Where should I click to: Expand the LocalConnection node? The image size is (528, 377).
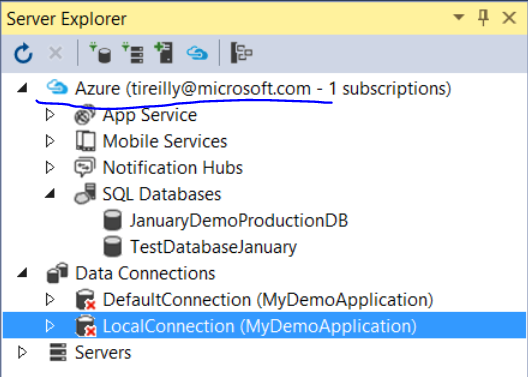(x=50, y=325)
